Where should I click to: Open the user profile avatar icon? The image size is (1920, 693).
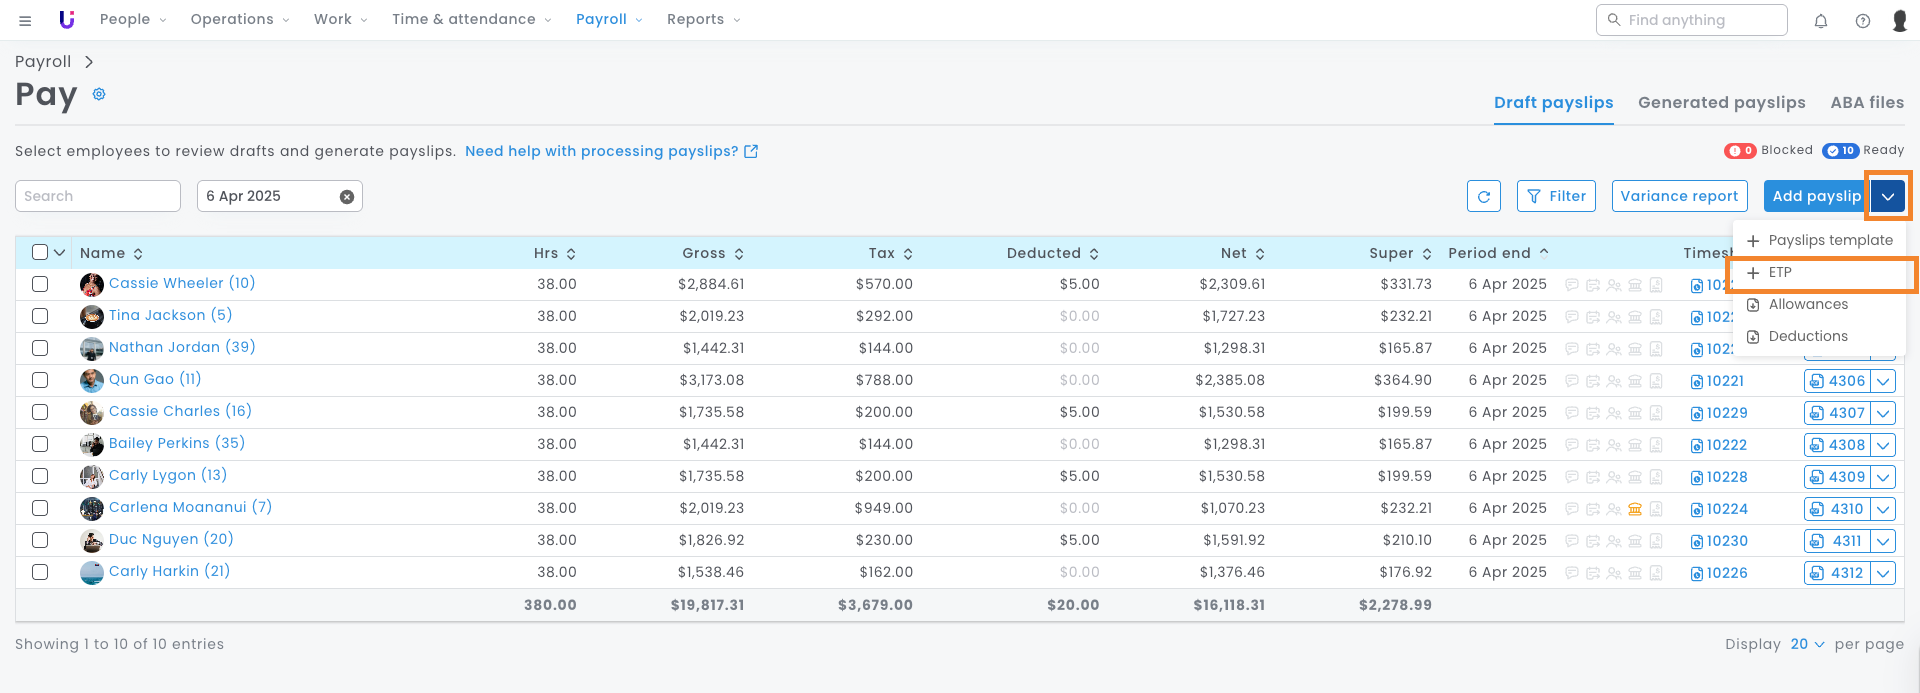point(1899,20)
